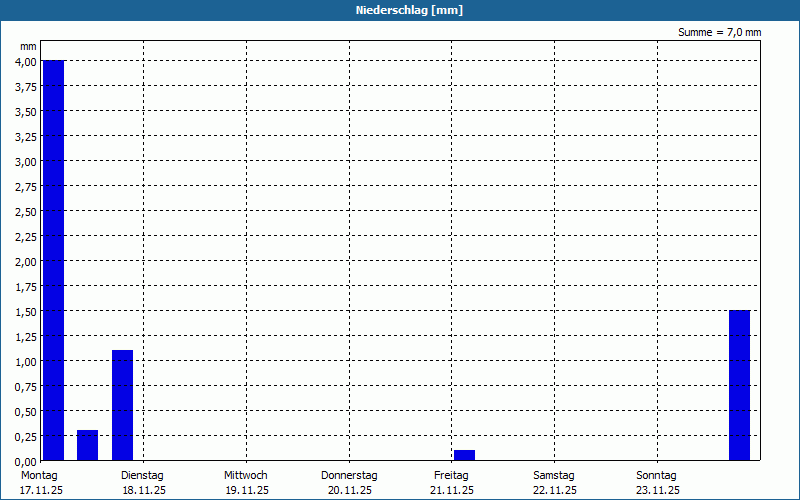The height and width of the screenshot is (500, 800).
Task: Select the 1,10 mm bar before Dienstag
Action: (122, 405)
